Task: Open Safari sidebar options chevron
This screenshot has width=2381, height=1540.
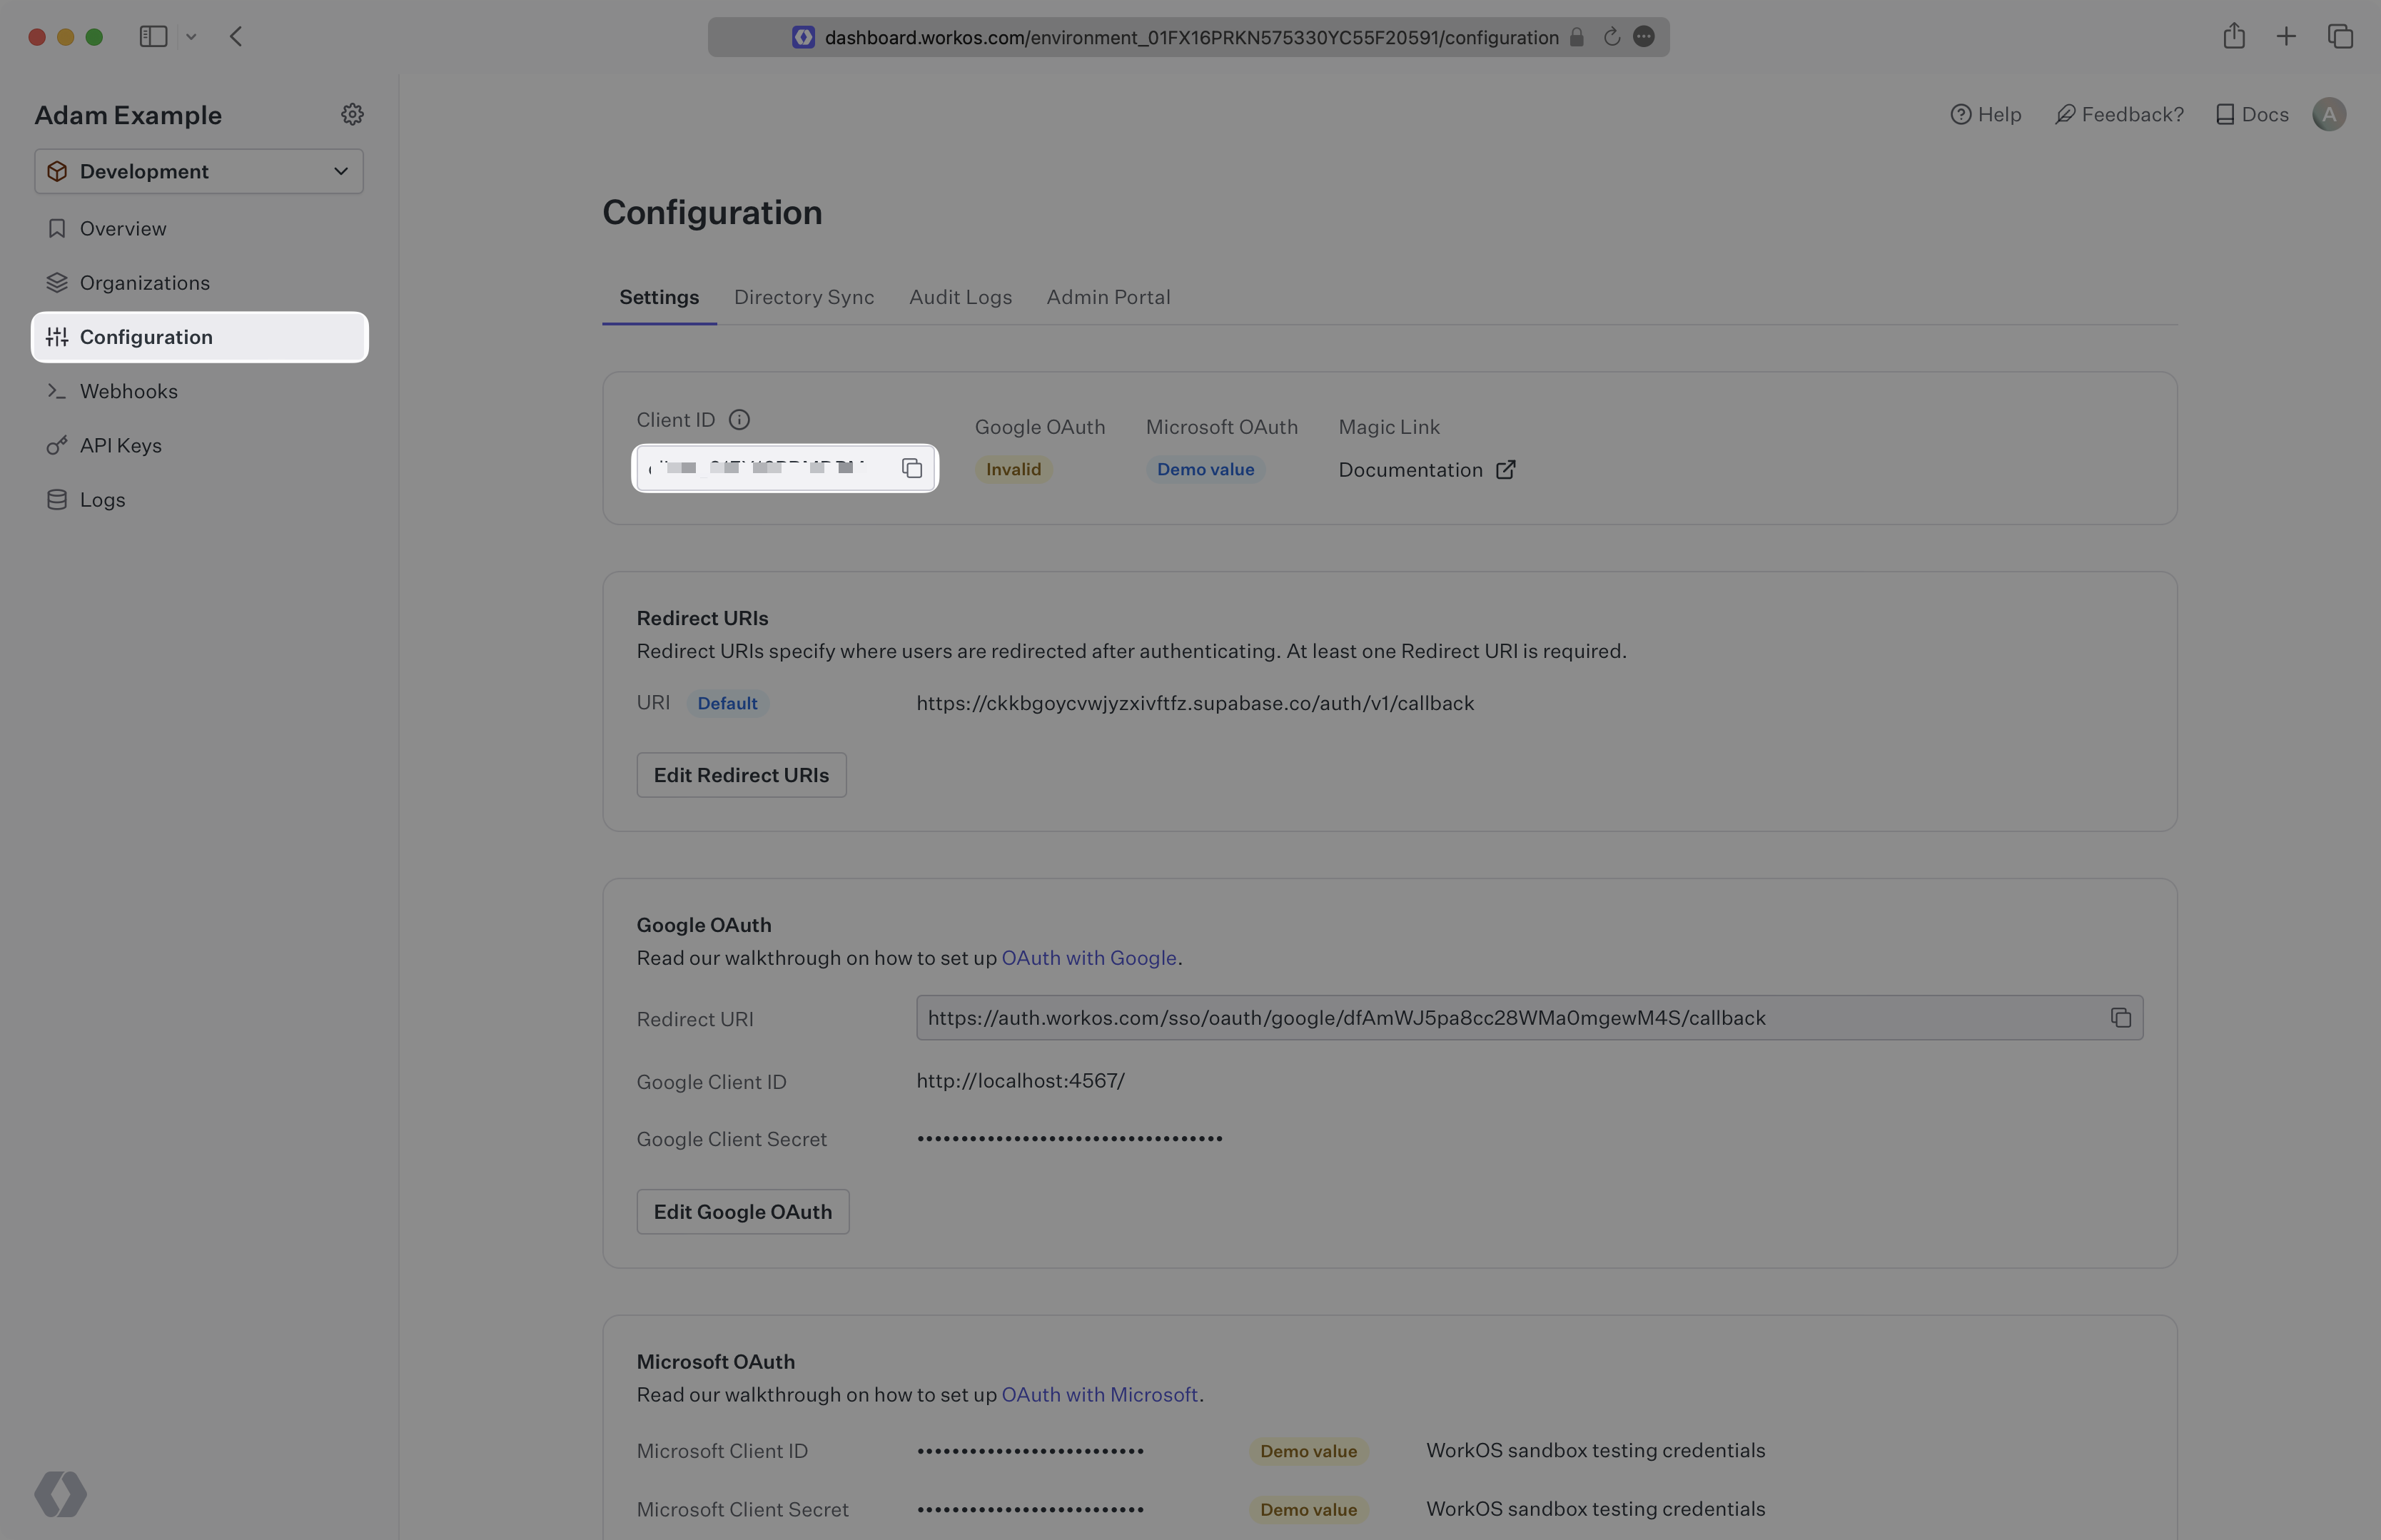Action: 191,37
